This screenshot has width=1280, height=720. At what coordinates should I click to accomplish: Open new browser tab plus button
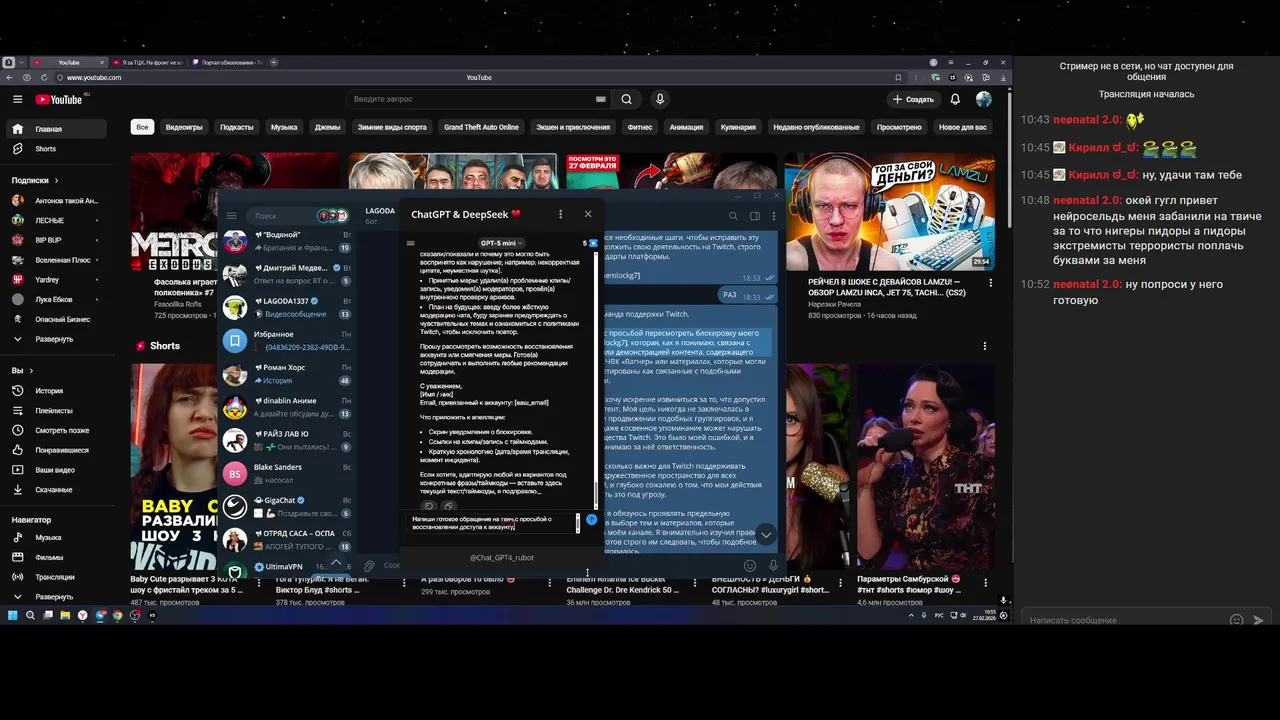(x=274, y=62)
